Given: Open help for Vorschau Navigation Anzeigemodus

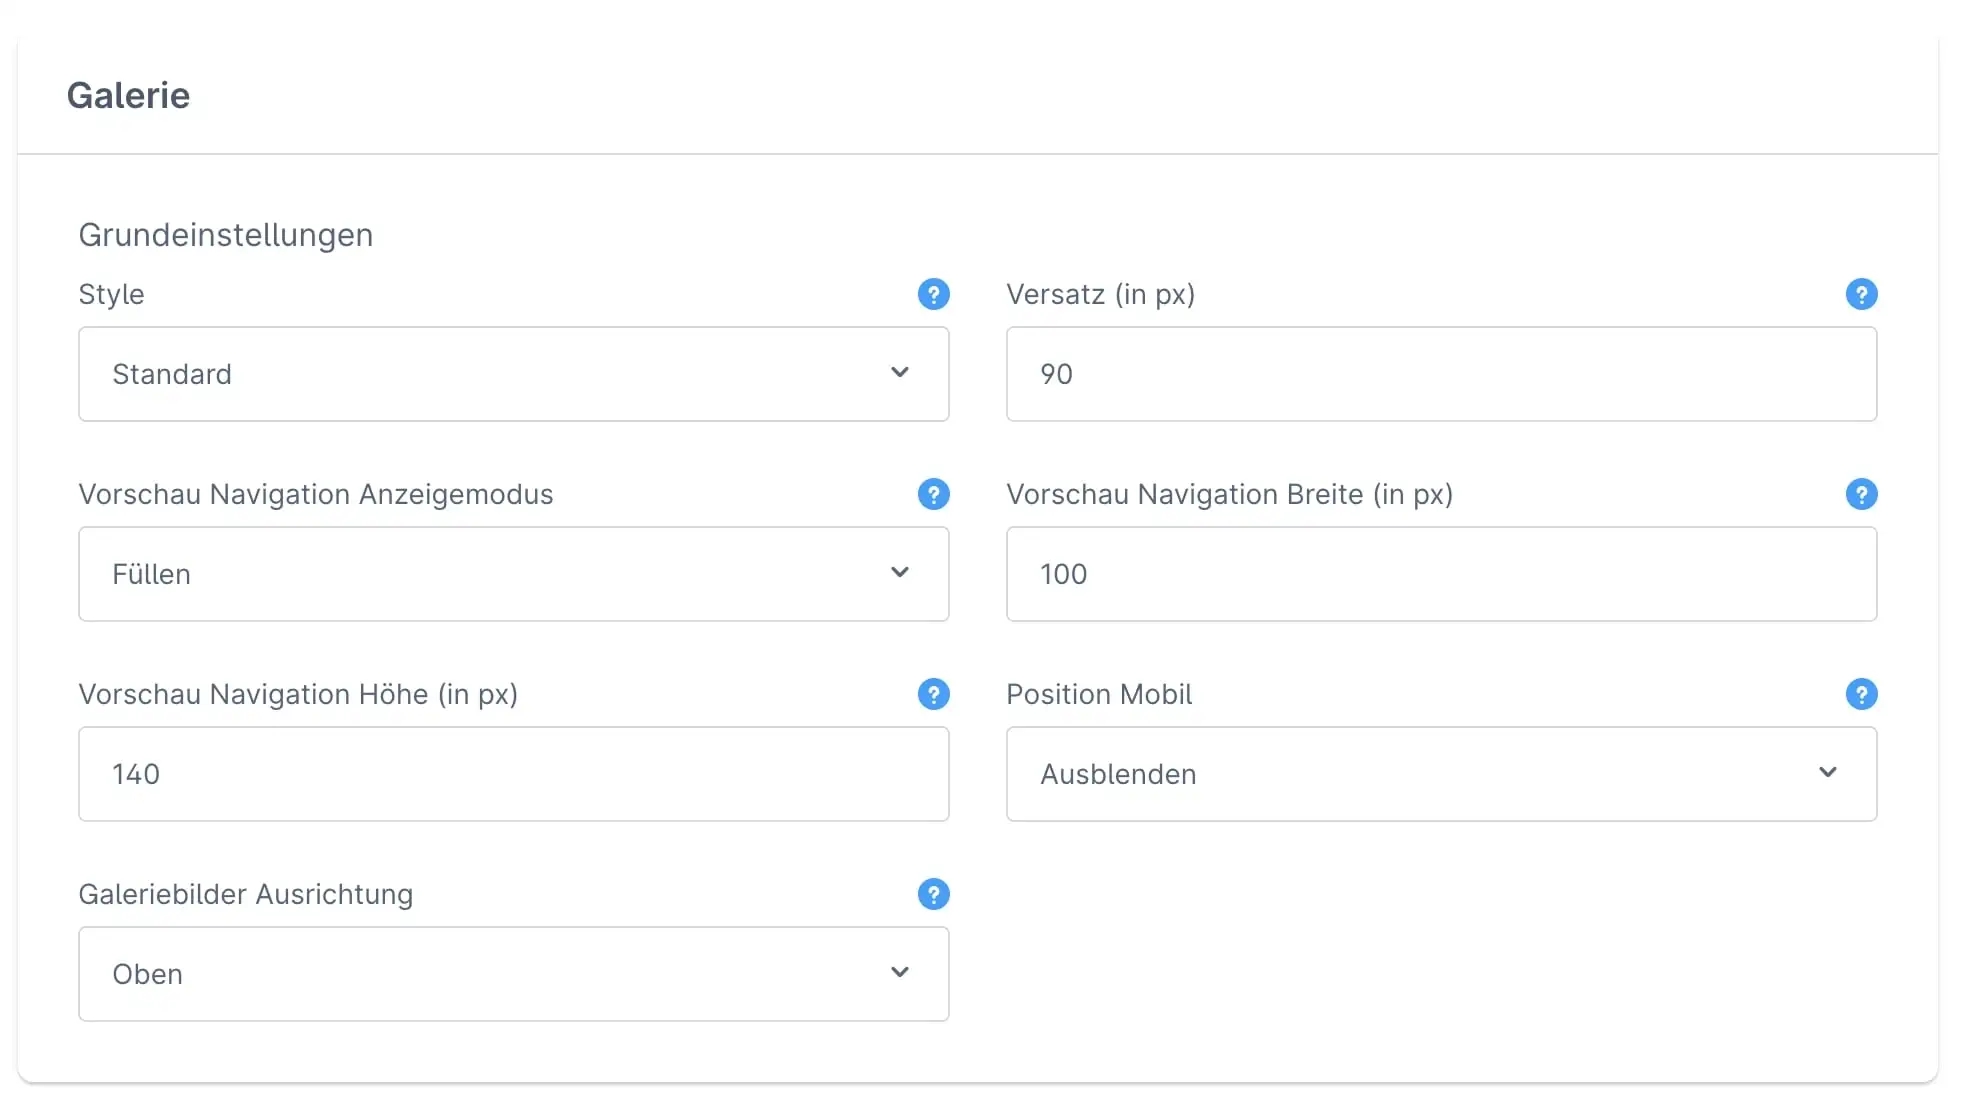Looking at the screenshot, I should (x=933, y=494).
